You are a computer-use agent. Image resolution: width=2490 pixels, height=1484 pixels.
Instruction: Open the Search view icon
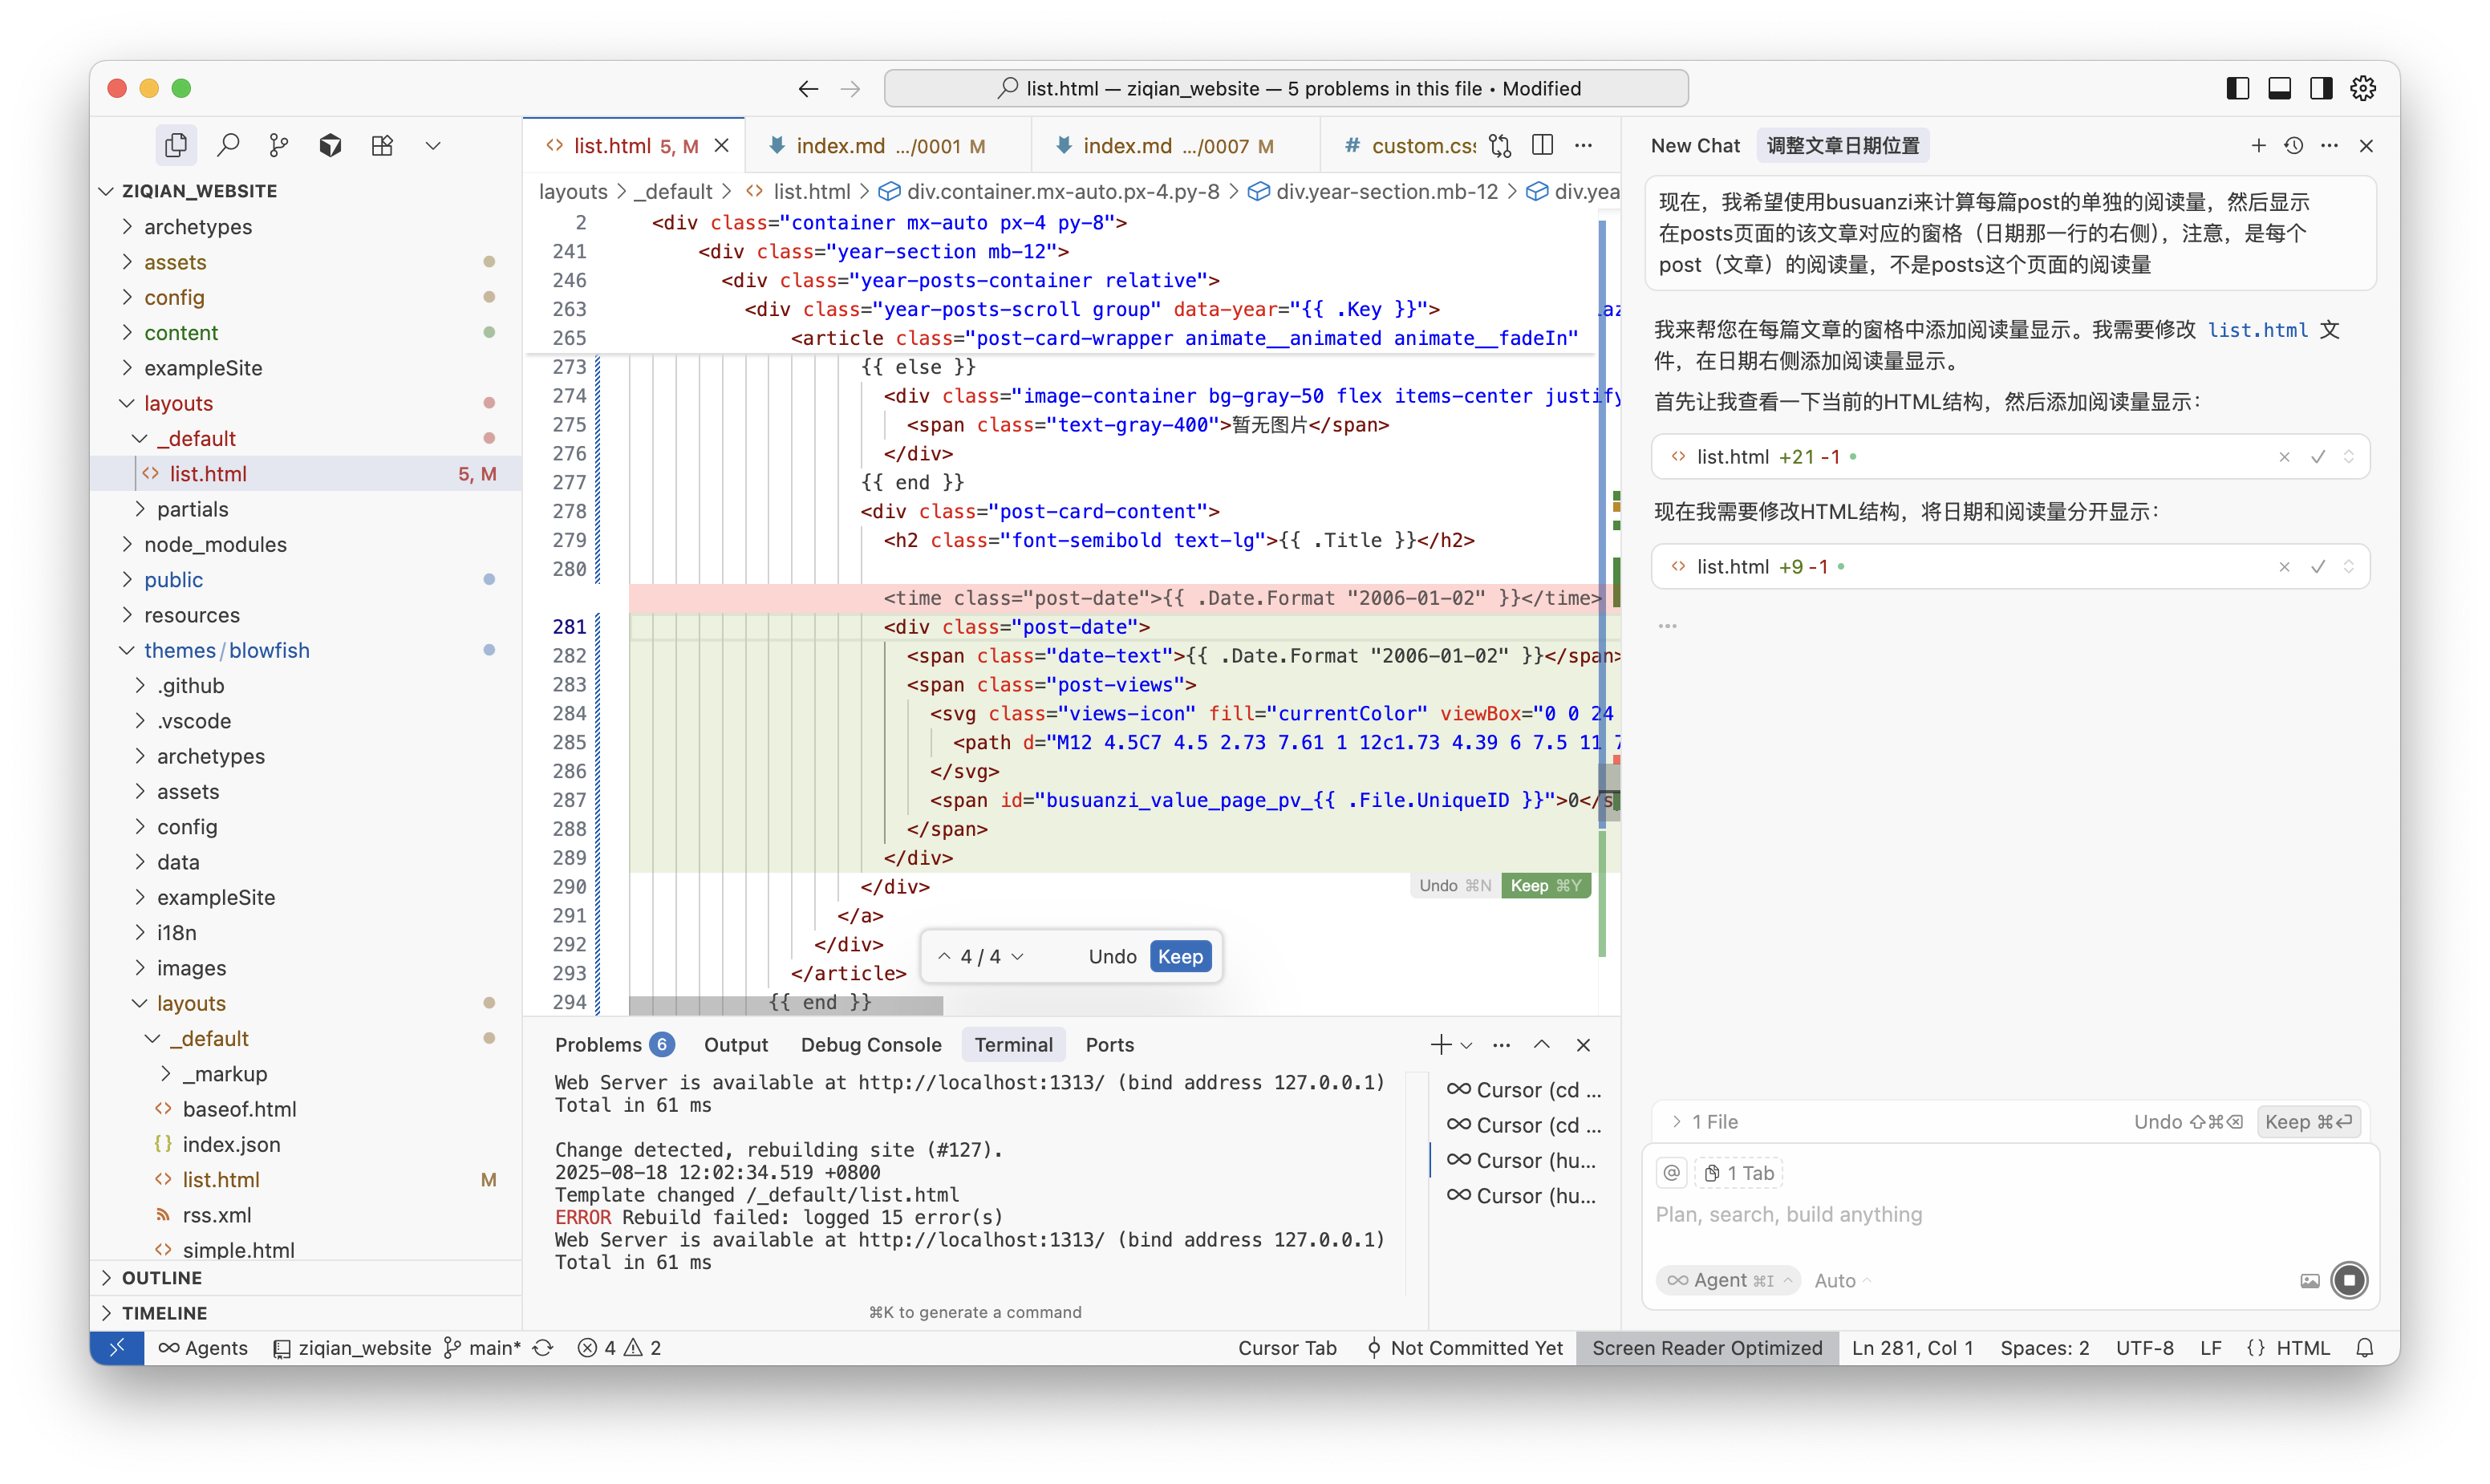pyautogui.click(x=228, y=146)
